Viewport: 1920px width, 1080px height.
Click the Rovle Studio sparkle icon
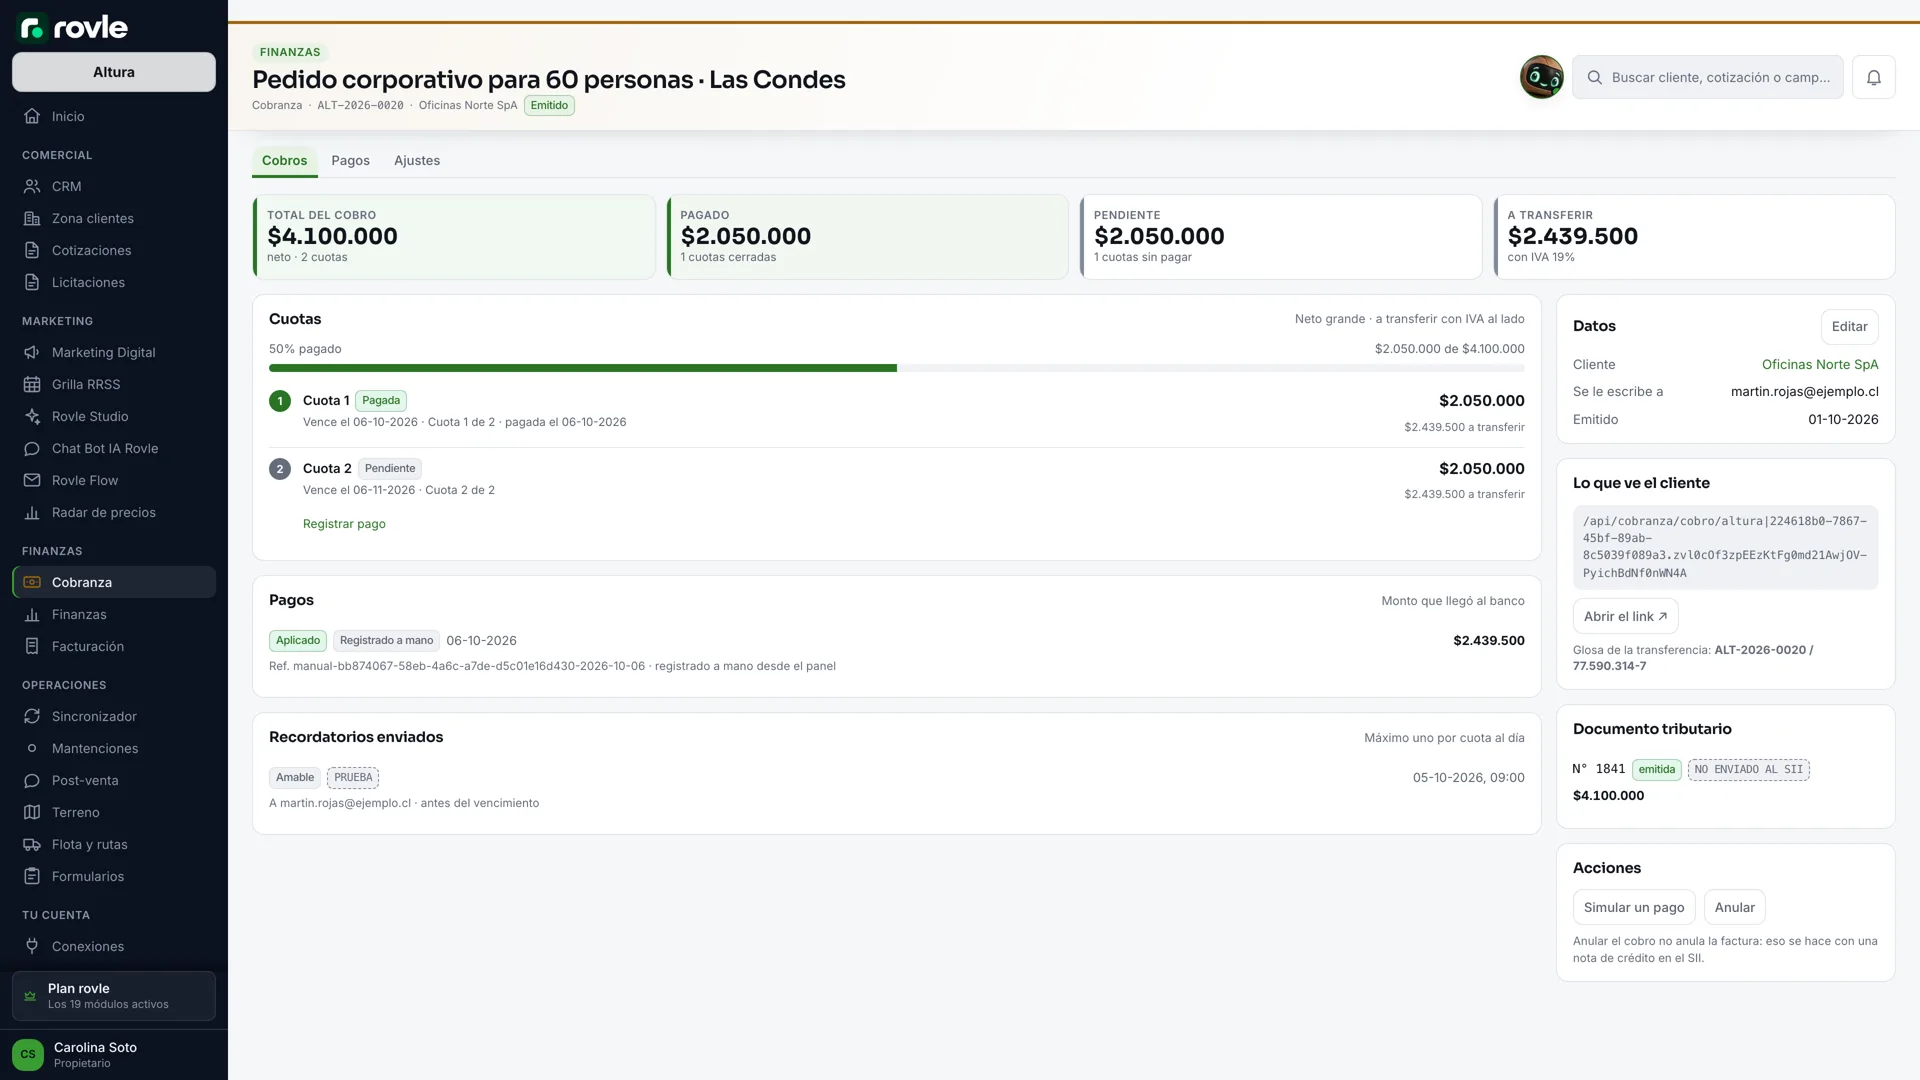pos(32,416)
